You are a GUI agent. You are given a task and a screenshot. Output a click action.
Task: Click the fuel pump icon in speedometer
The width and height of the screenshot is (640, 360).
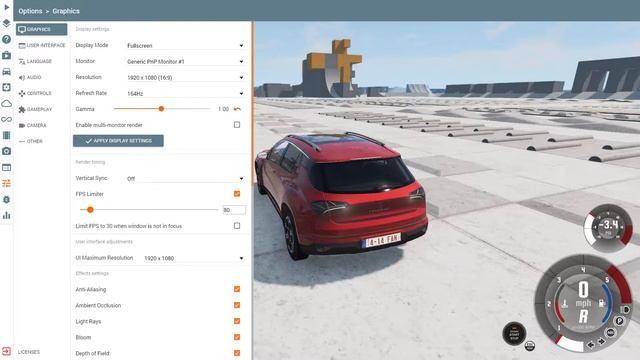602,303
